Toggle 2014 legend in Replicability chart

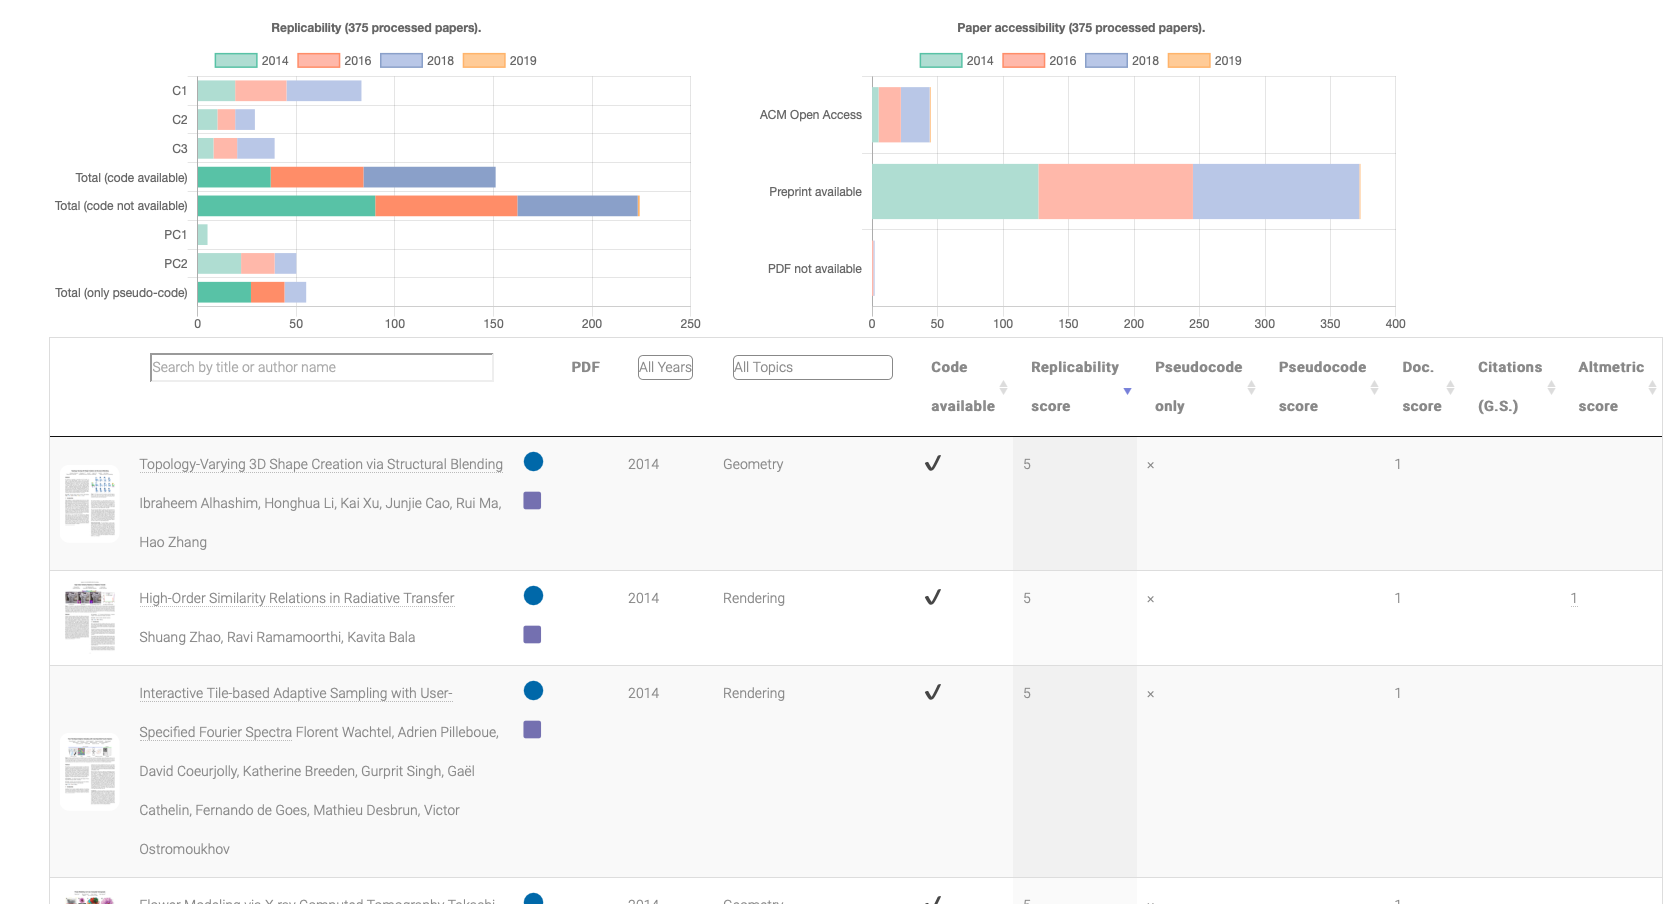pyautogui.click(x=252, y=61)
